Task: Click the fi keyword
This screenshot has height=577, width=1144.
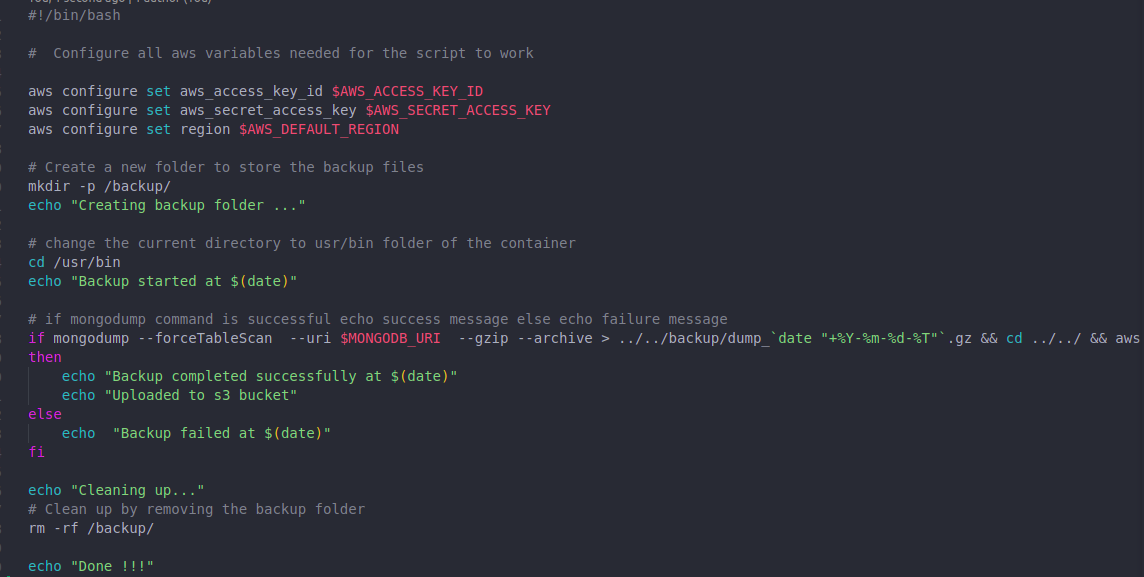Action: coord(36,452)
